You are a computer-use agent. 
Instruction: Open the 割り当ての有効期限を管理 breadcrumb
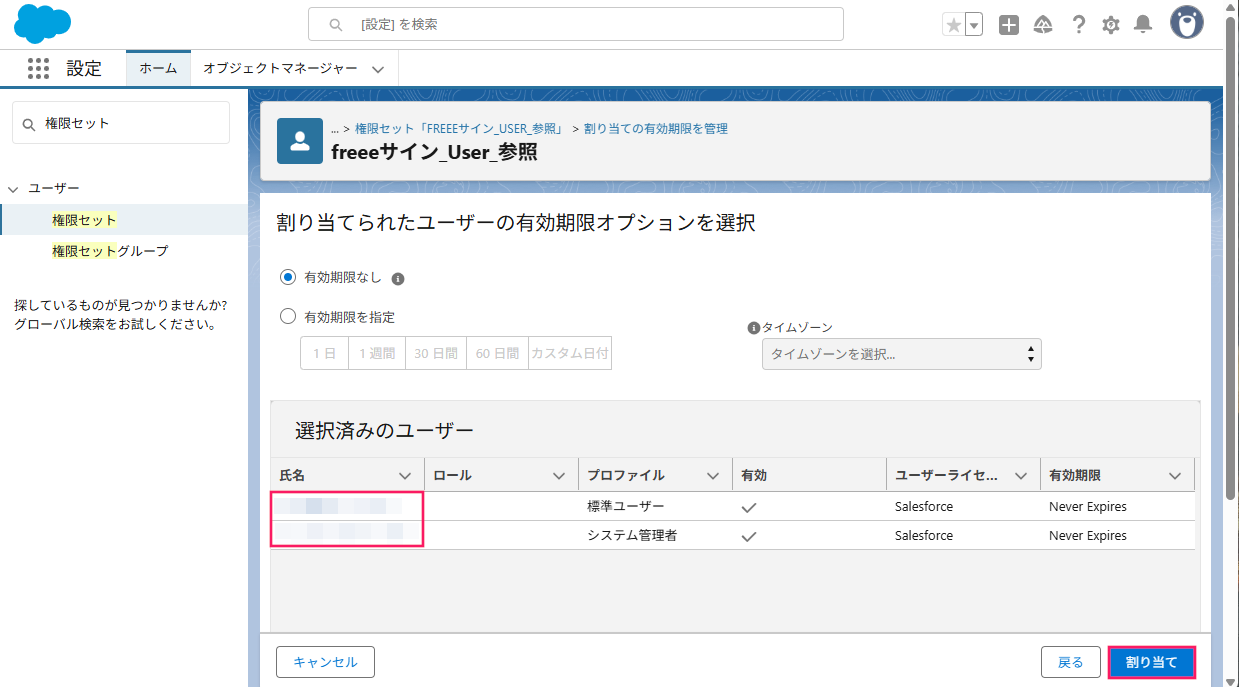[656, 129]
